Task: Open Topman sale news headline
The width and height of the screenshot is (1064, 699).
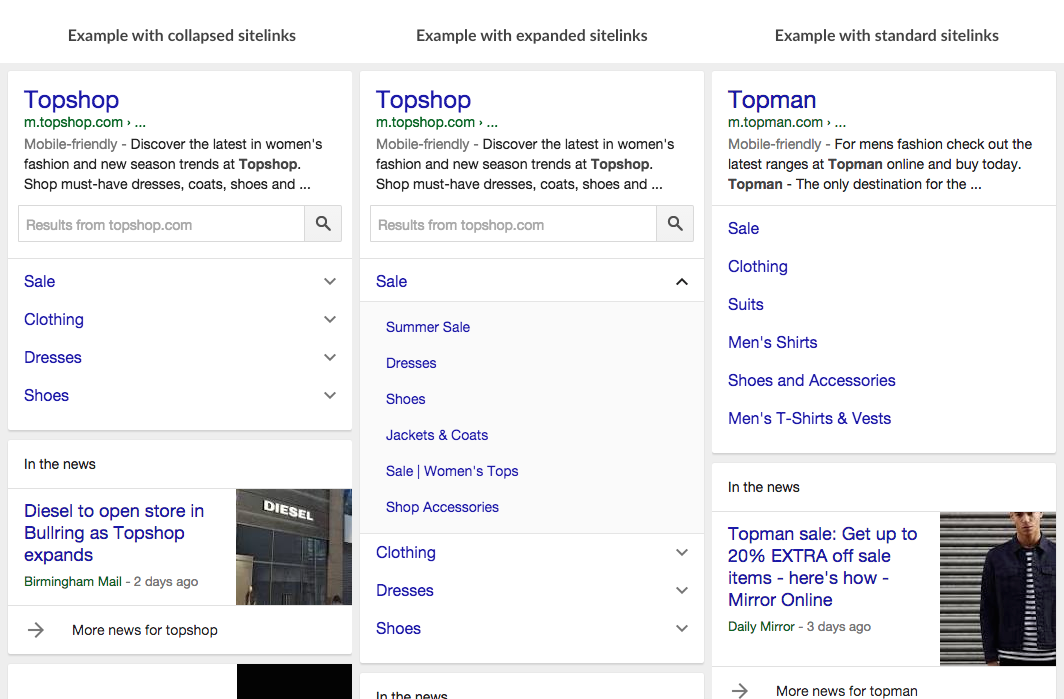Action: 822,567
